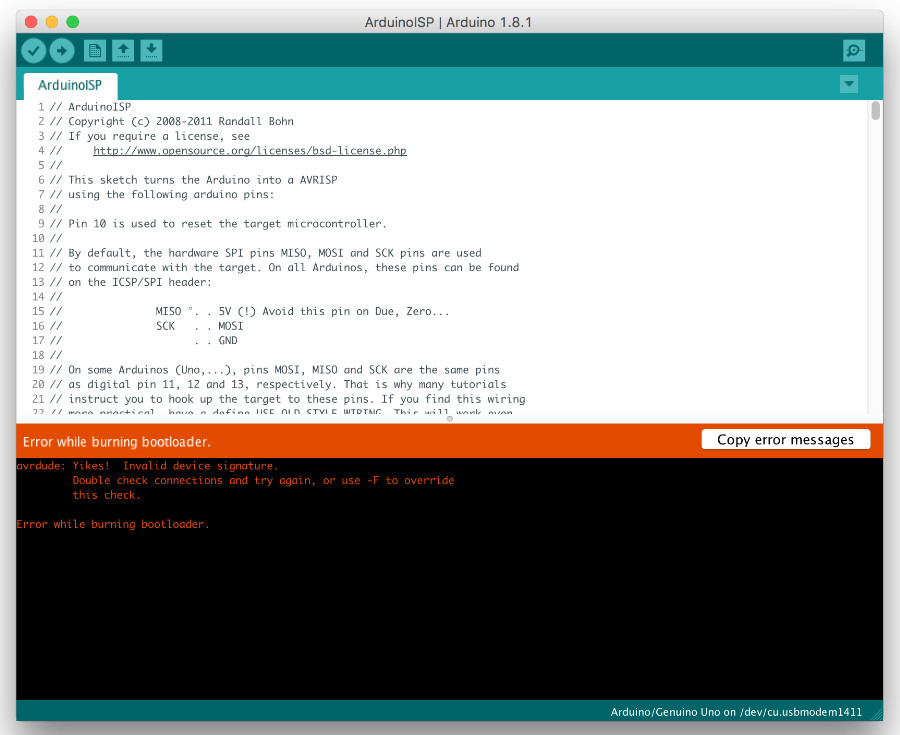Click the Upload arrow button
The image size is (900, 735).
point(62,50)
